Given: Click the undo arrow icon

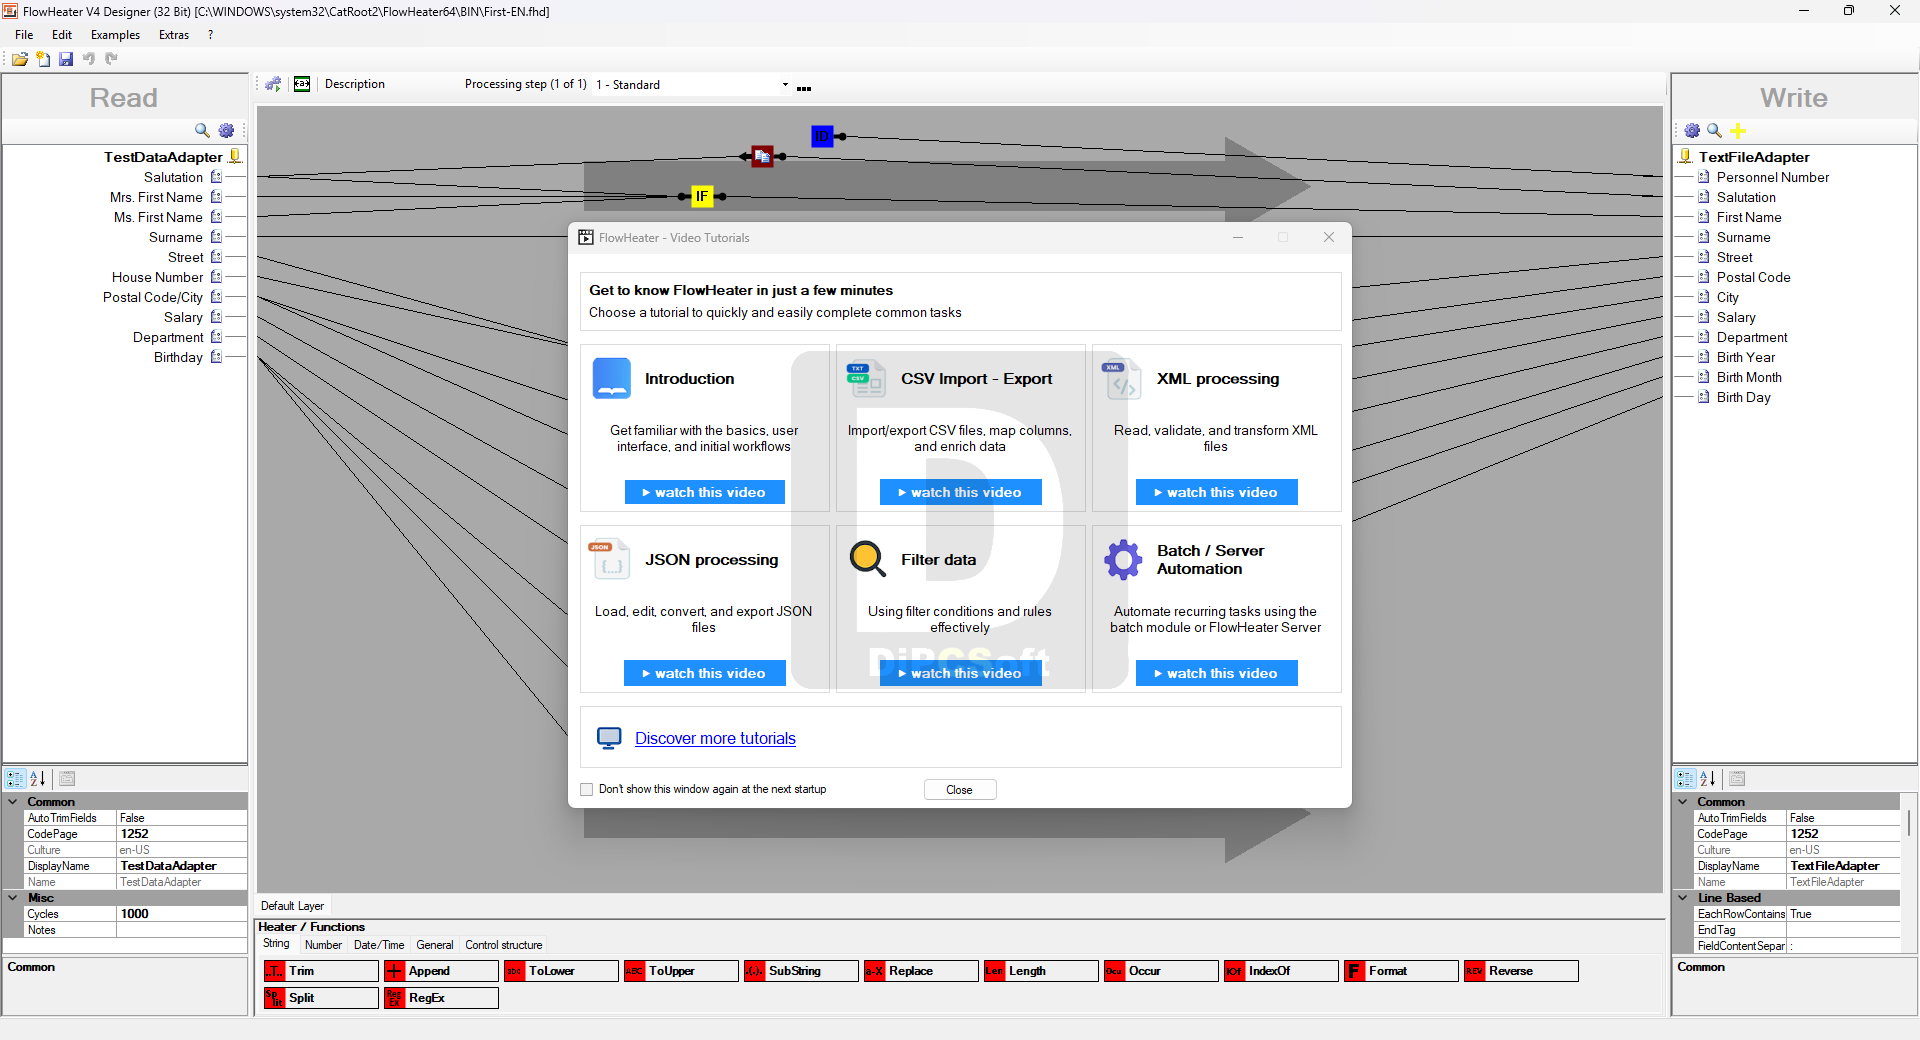Looking at the screenshot, I should 89,59.
